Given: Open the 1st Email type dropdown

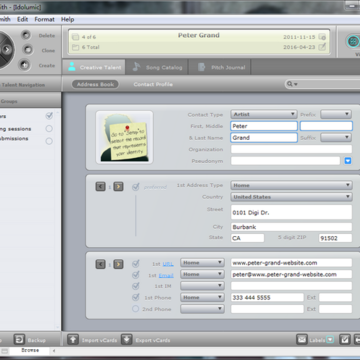Looking at the screenshot, I should 202,274.
